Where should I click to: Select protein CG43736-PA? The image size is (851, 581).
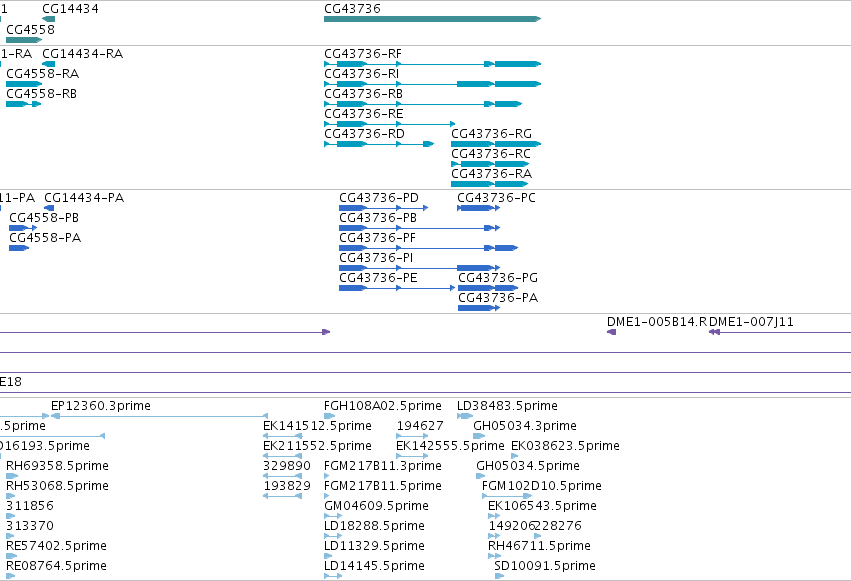479,308
